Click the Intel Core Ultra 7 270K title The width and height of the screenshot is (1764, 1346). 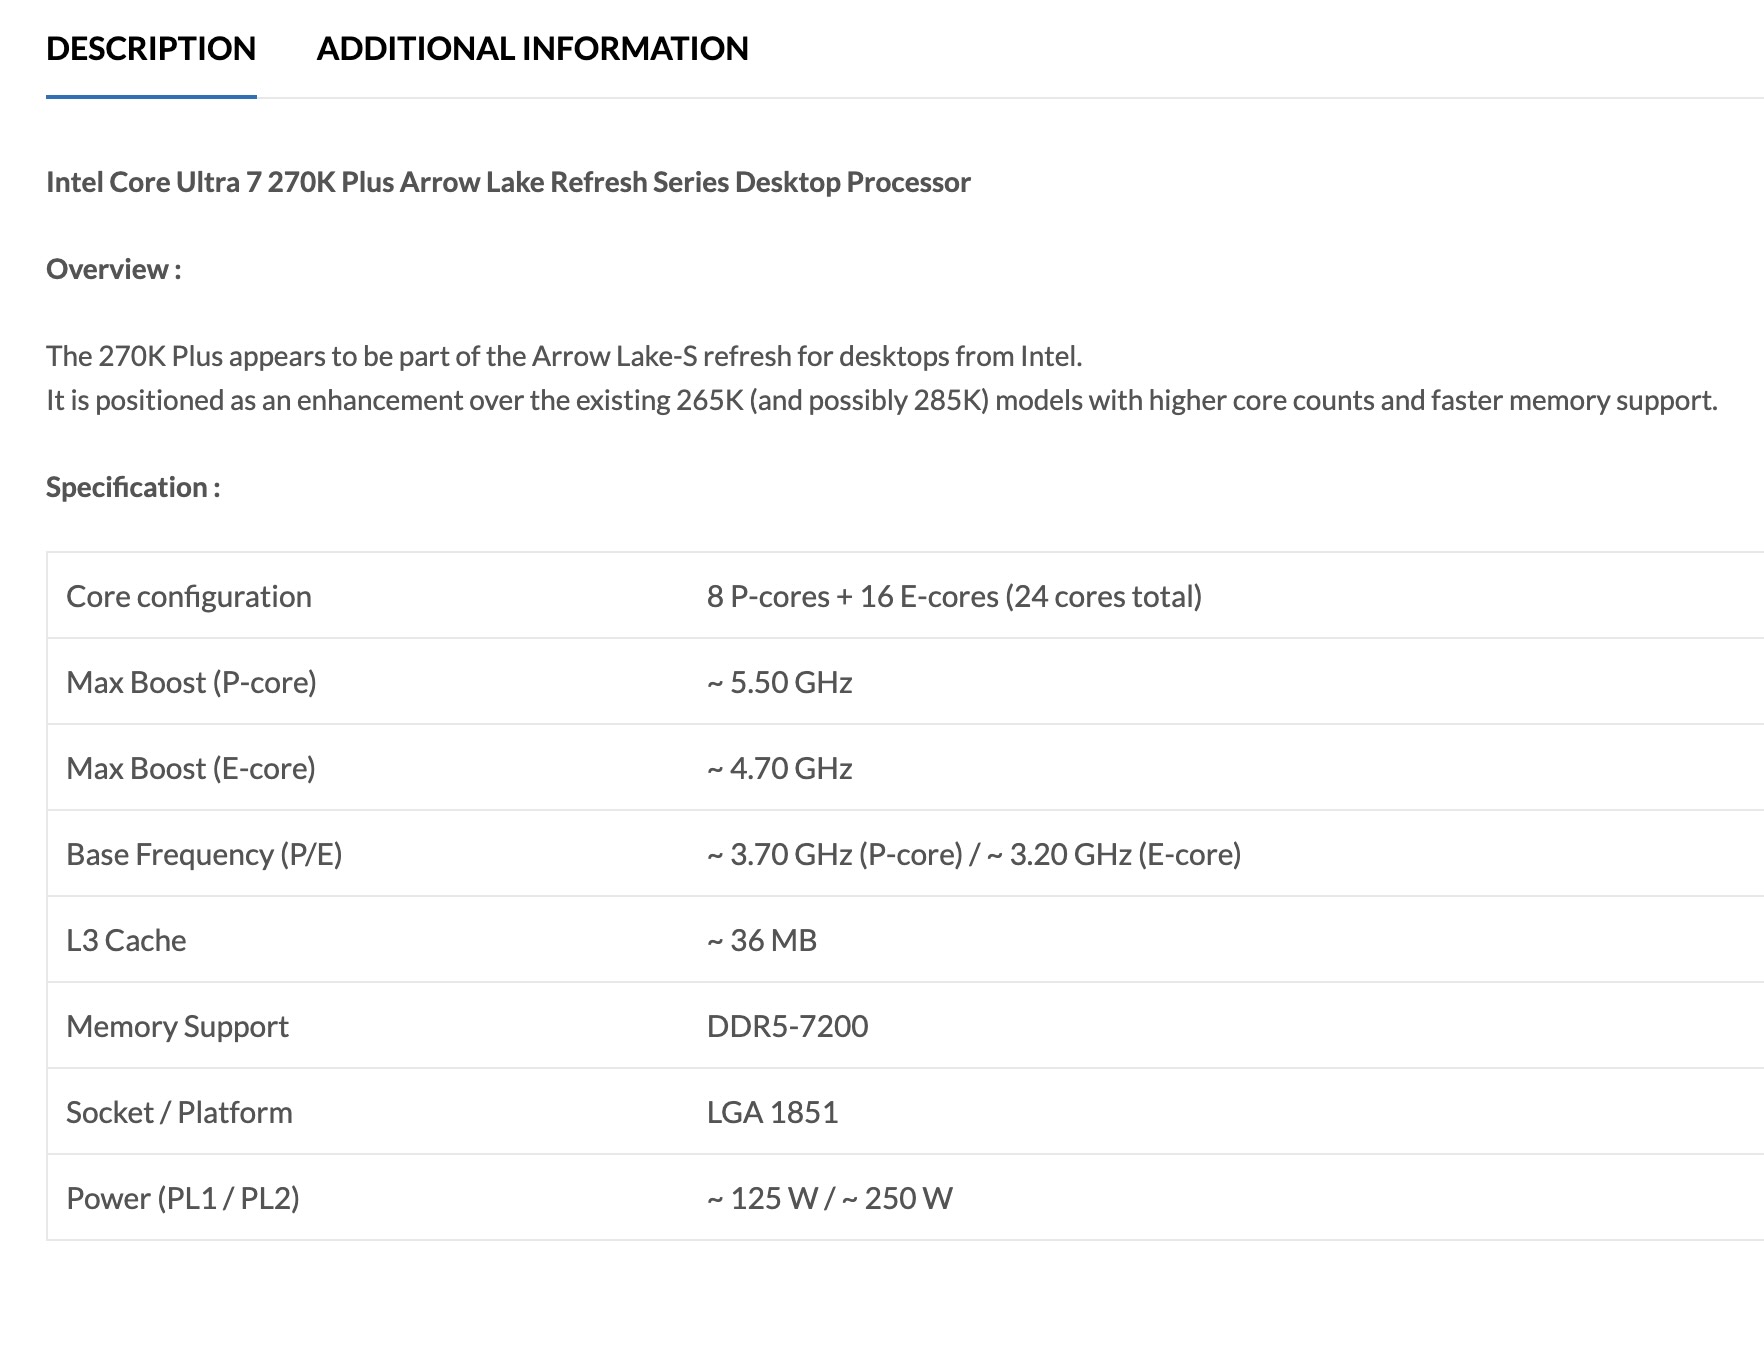click(508, 182)
